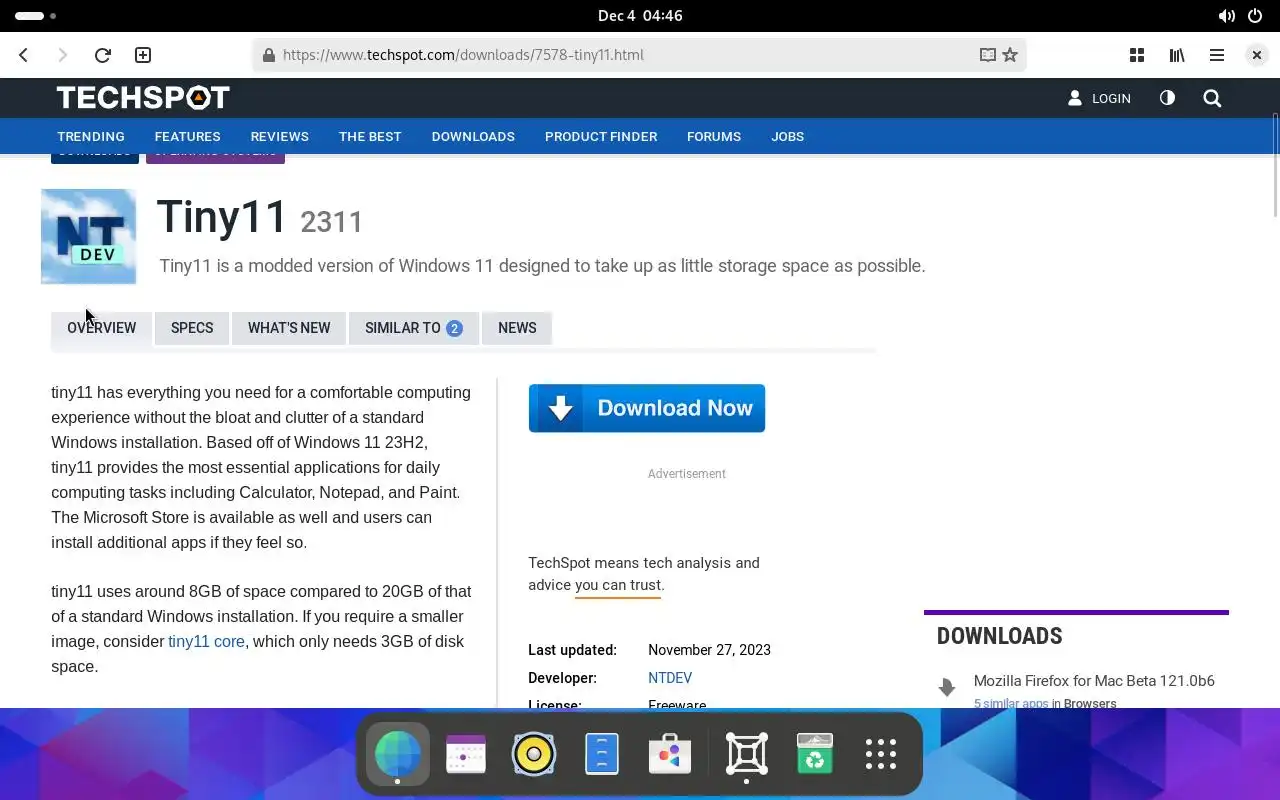
Task: Open the 5 similar apps link
Action: click(x=1011, y=703)
